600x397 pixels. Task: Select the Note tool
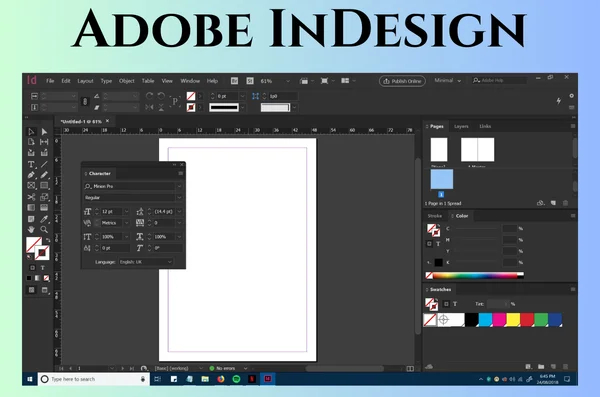(x=31, y=219)
